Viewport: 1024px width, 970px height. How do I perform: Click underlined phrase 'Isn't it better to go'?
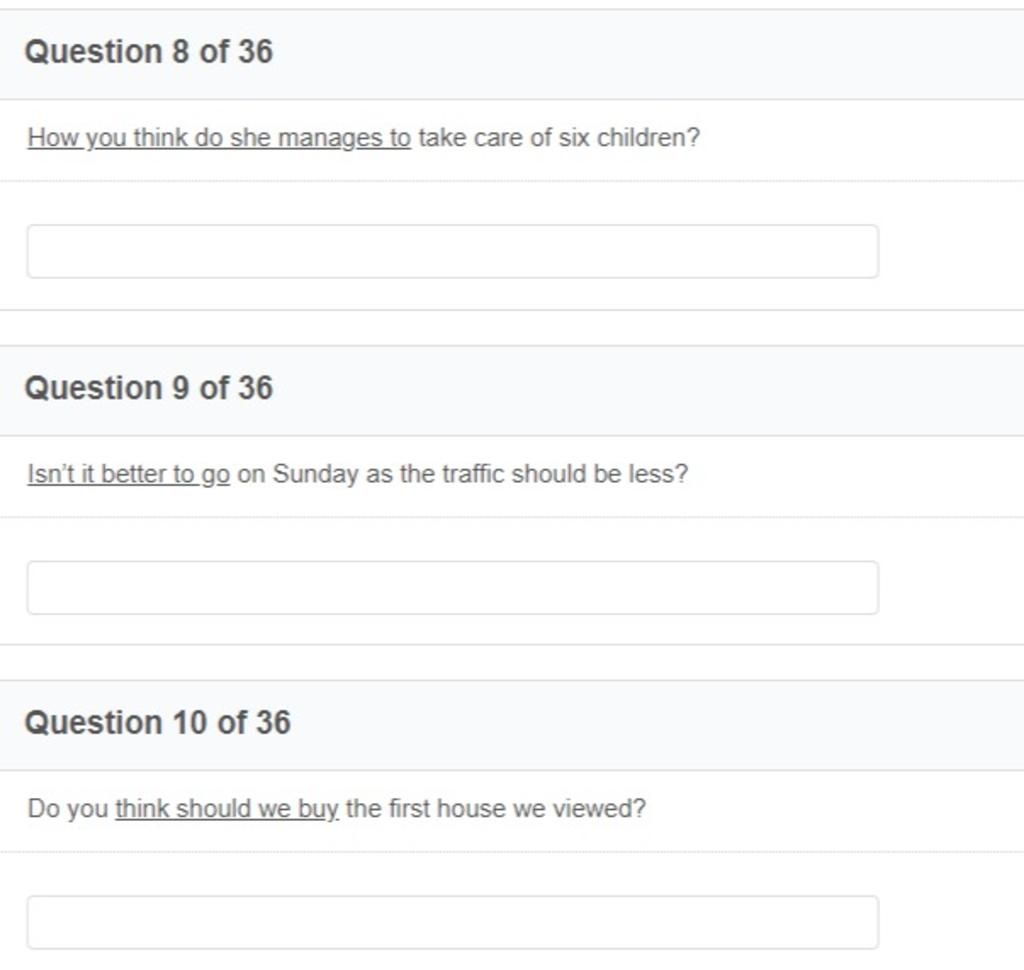[129, 474]
